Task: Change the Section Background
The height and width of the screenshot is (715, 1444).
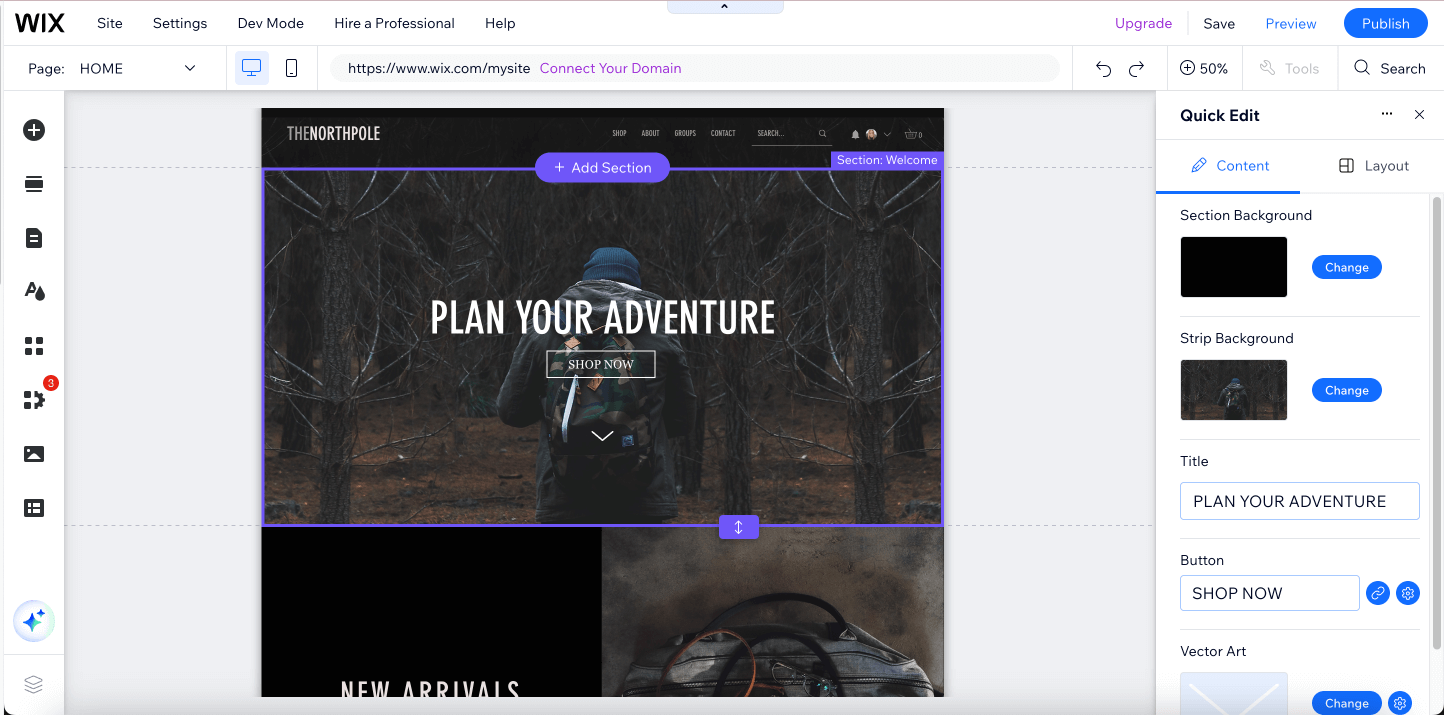Action: [x=1347, y=267]
